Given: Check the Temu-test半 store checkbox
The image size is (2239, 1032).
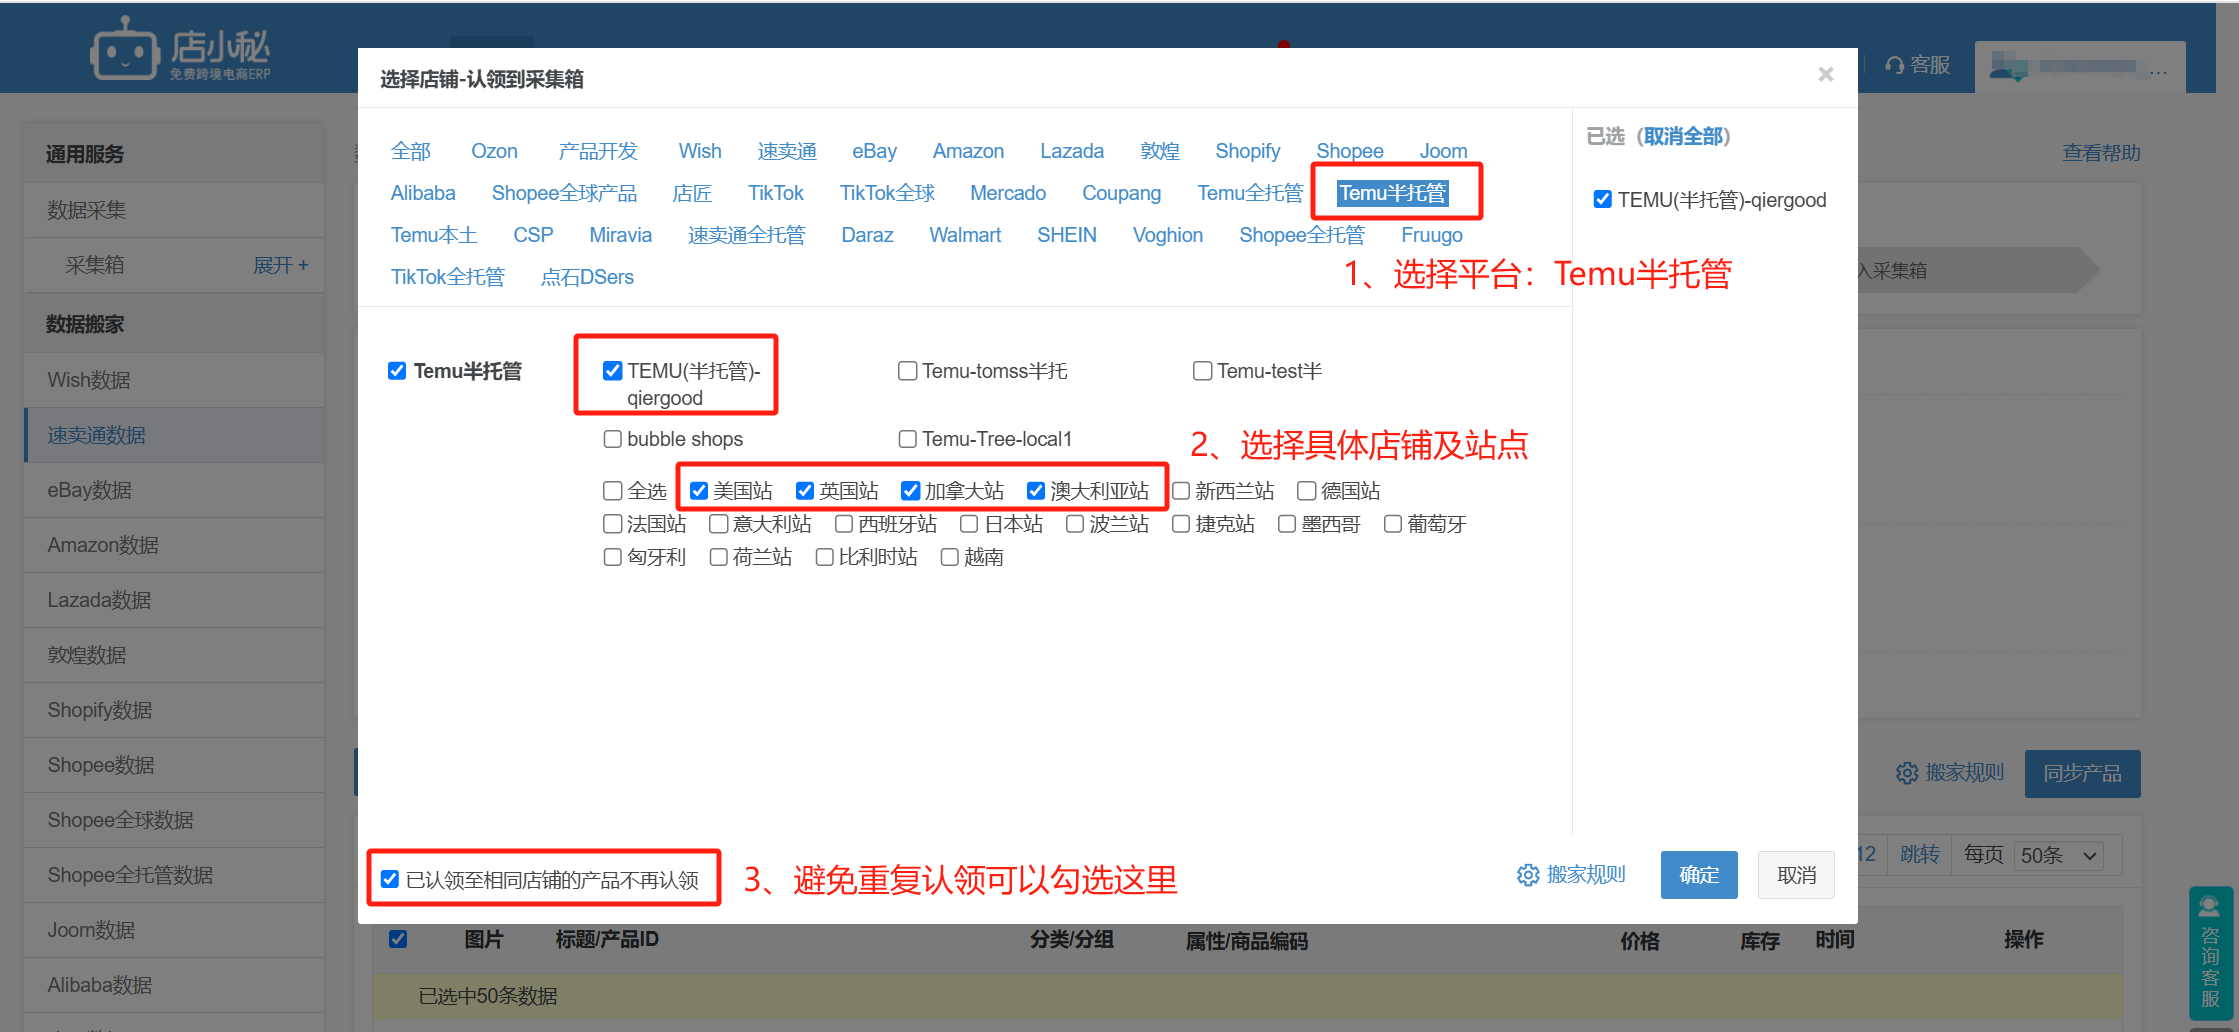Looking at the screenshot, I should [x=1202, y=371].
